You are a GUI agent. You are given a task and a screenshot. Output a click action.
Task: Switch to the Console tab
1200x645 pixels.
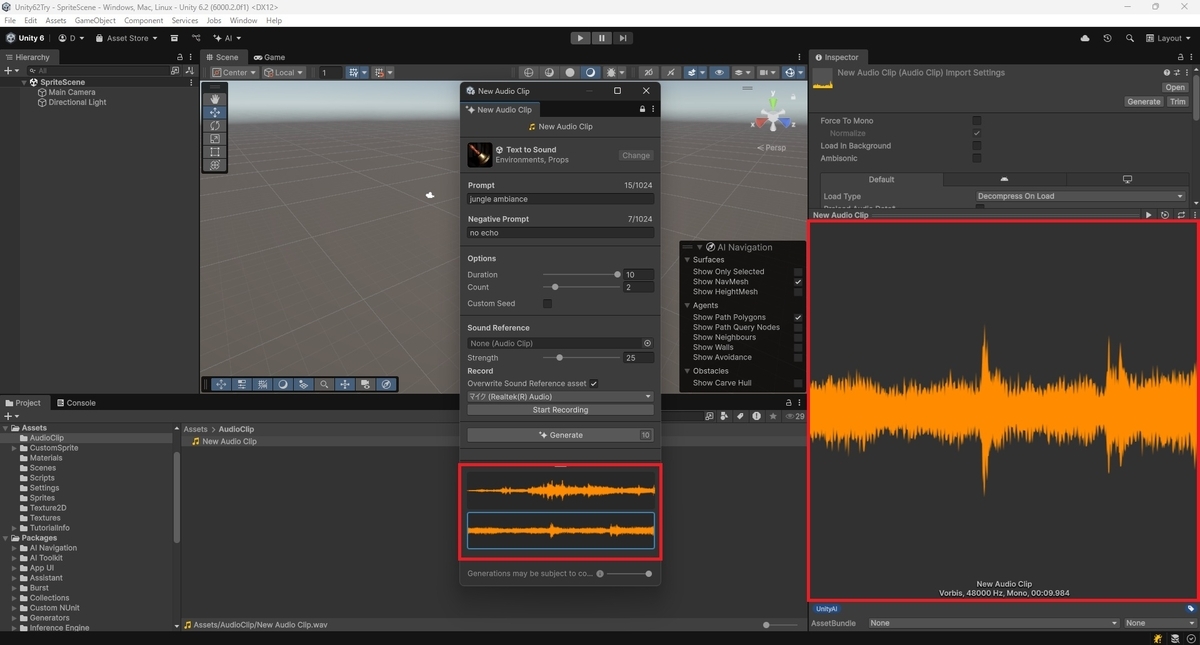click(76, 403)
